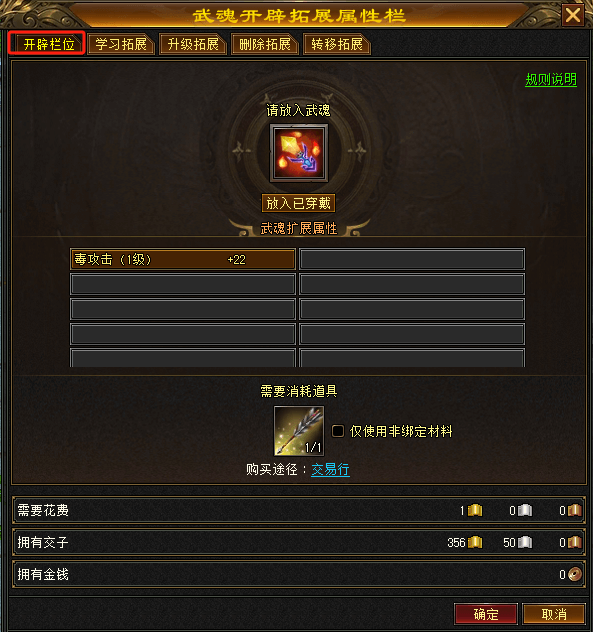Click gold ingot icon beside 356
Screen dimensions: 593x632
[x=475, y=543]
